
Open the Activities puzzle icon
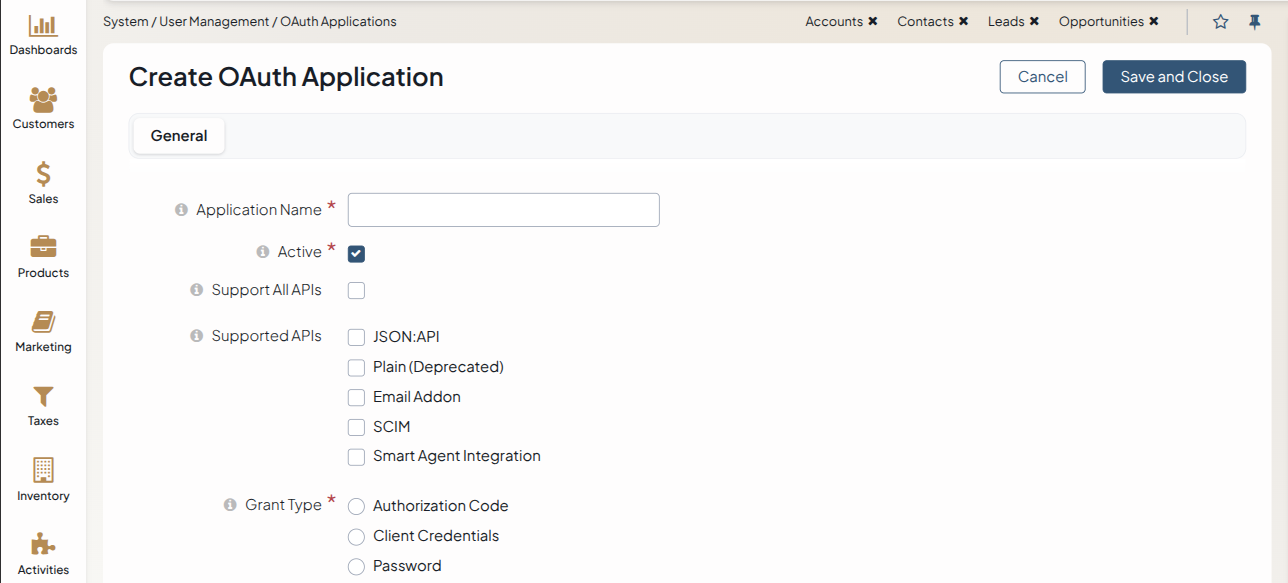click(x=43, y=545)
